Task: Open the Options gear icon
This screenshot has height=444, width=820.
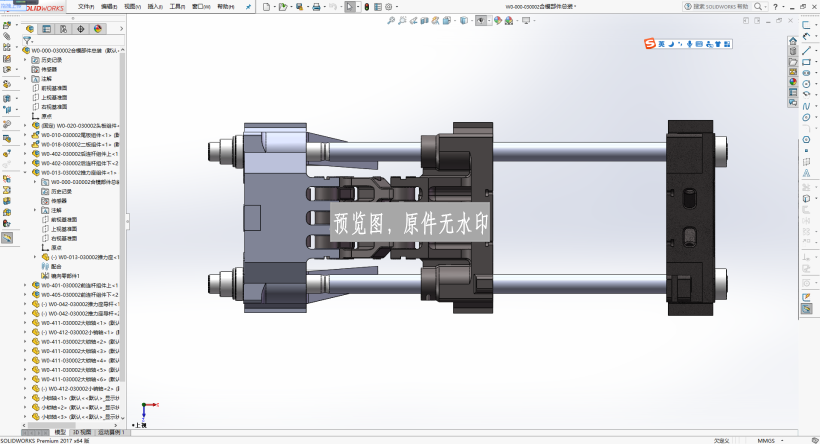Action: click(389, 7)
